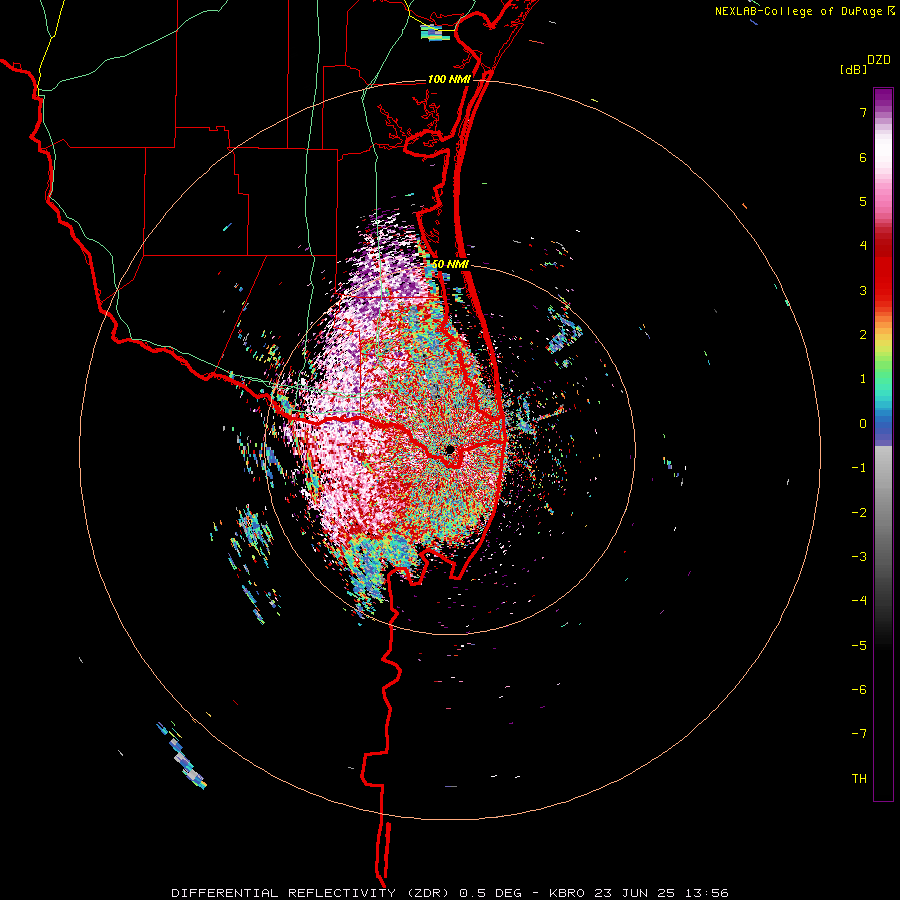This screenshot has width=900, height=900.
Task: Click the color scale at 7 dB purple
Action: [x=883, y=112]
